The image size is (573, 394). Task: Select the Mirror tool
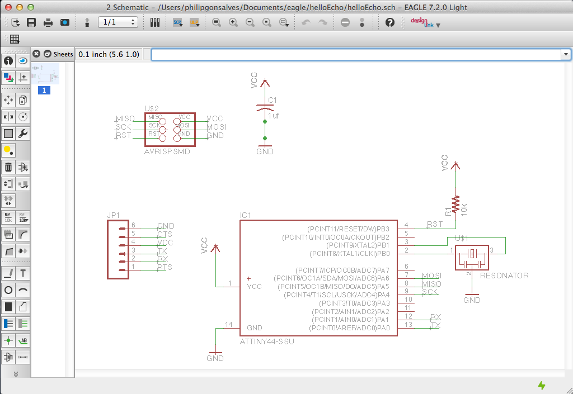(x=8, y=117)
